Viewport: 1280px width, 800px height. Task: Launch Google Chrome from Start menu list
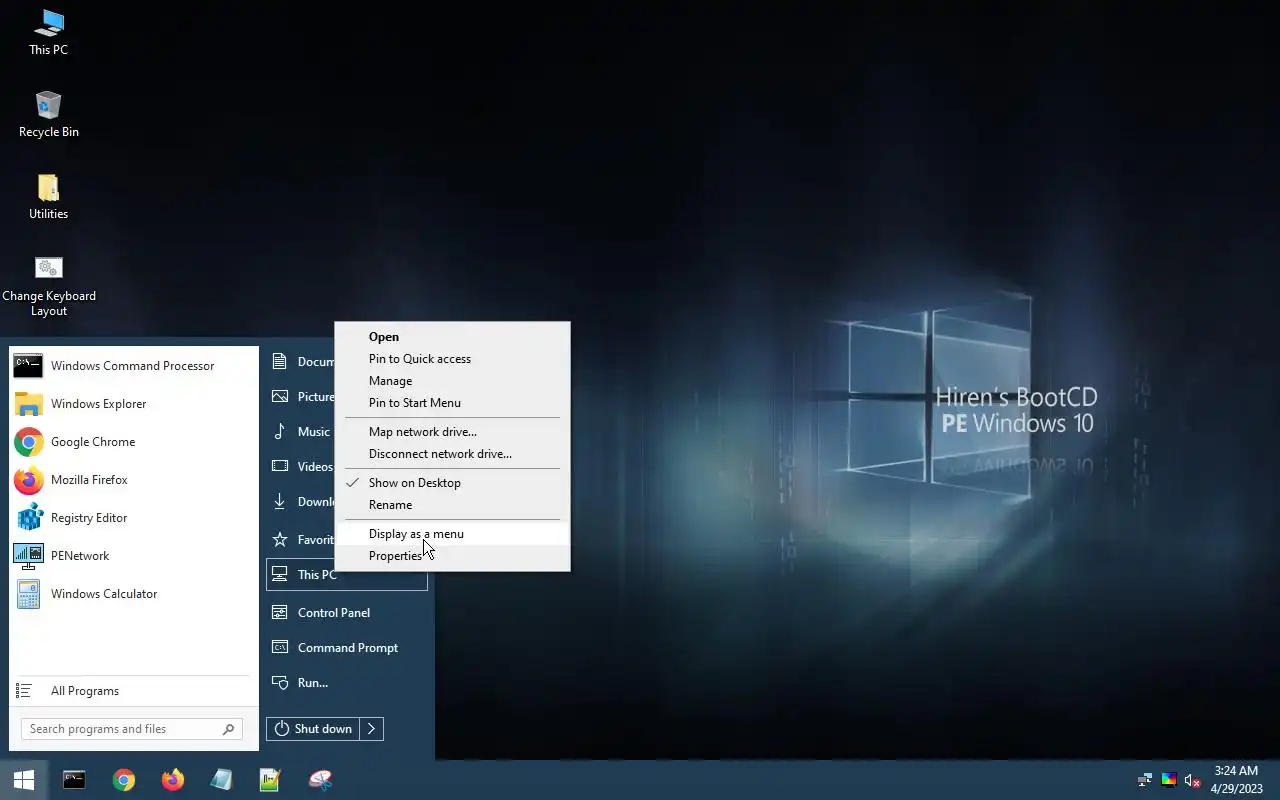coord(133,442)
